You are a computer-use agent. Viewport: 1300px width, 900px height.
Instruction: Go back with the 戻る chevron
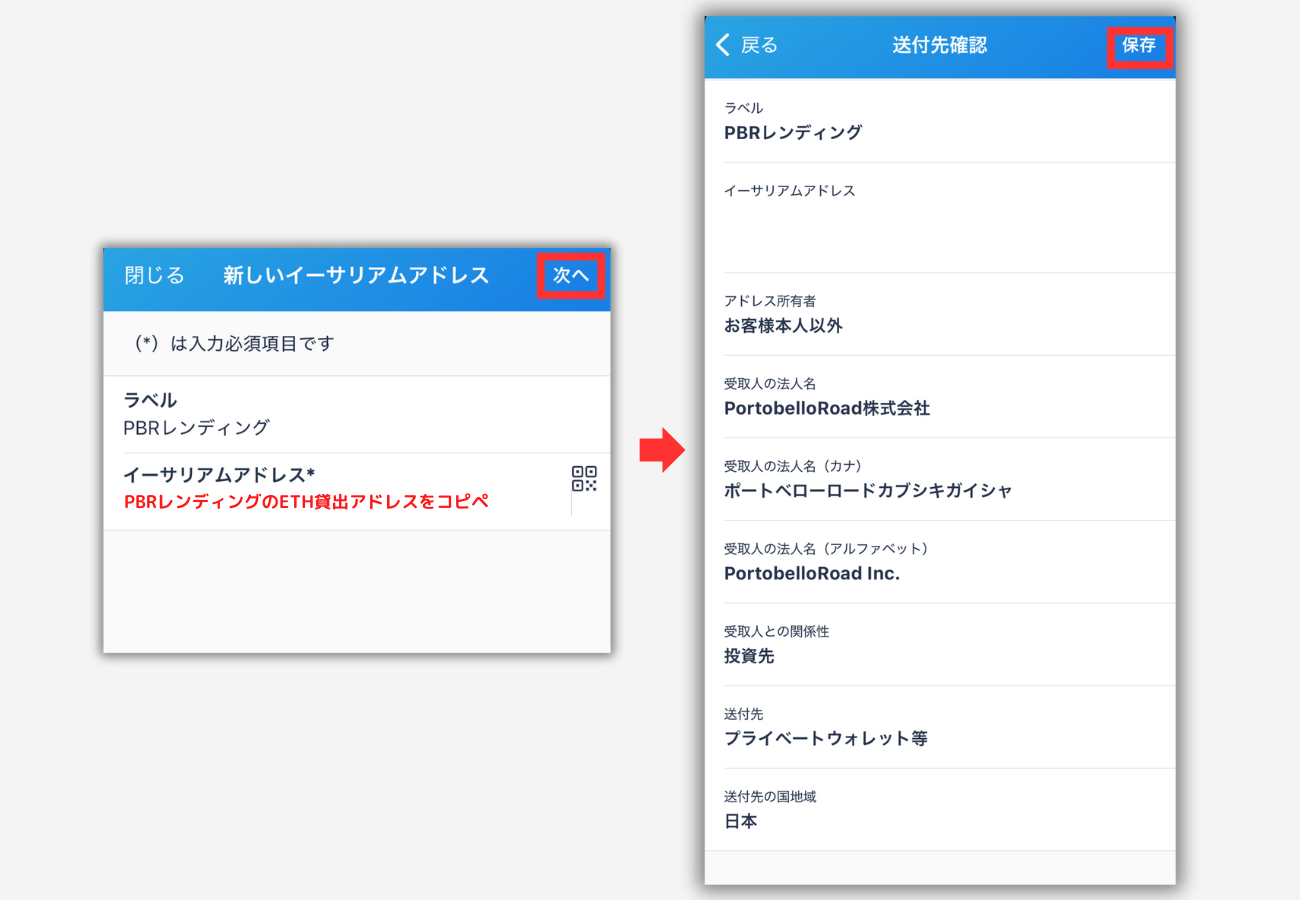724,45
